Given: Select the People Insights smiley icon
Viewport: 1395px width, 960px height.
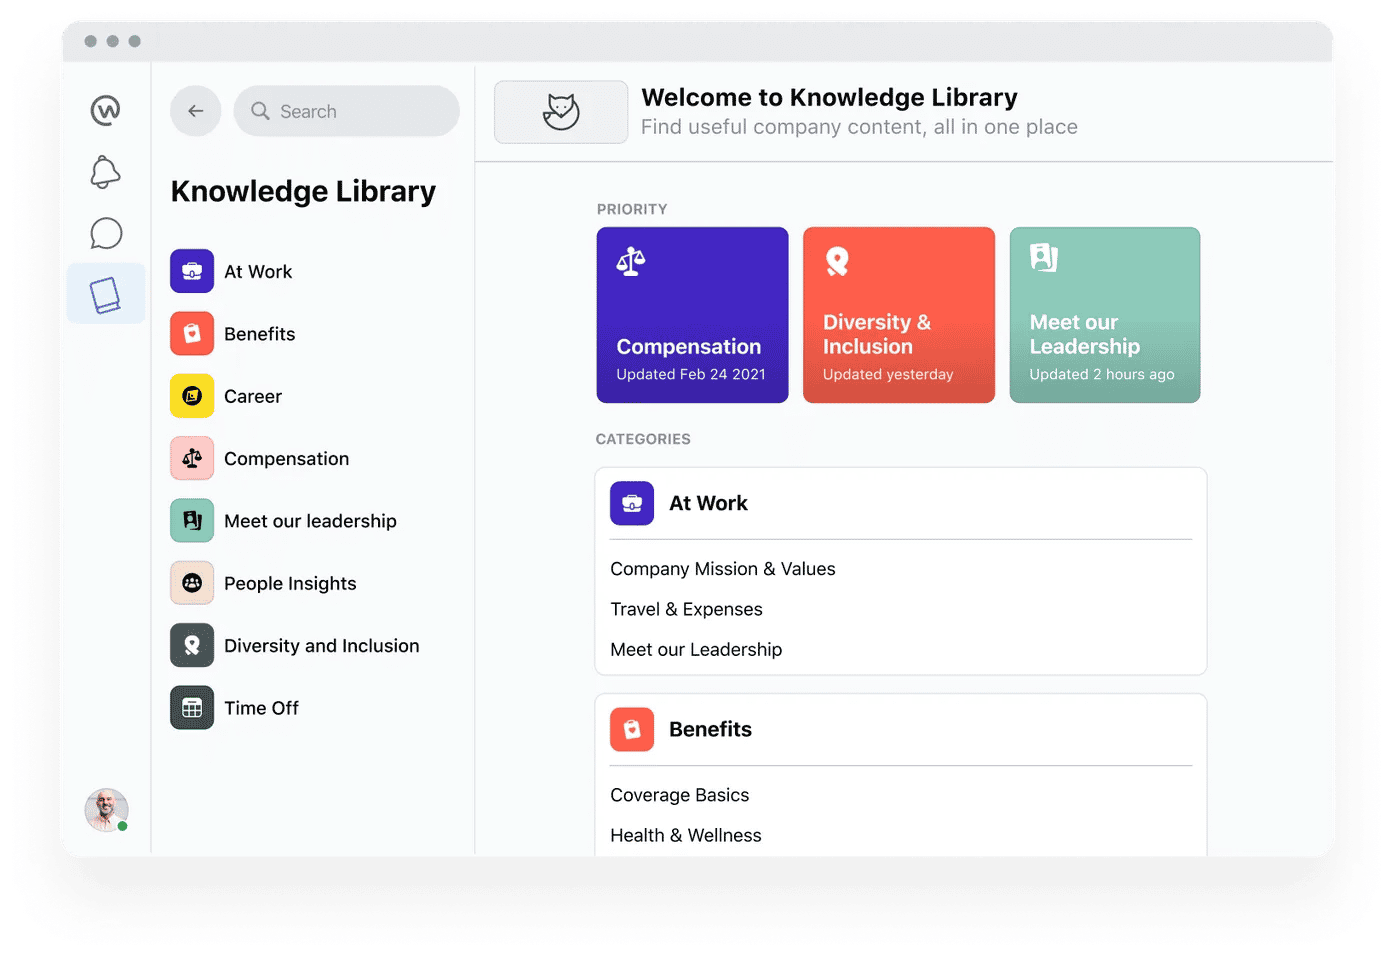Looking at the screenshot, I should [x=191, y=583].
